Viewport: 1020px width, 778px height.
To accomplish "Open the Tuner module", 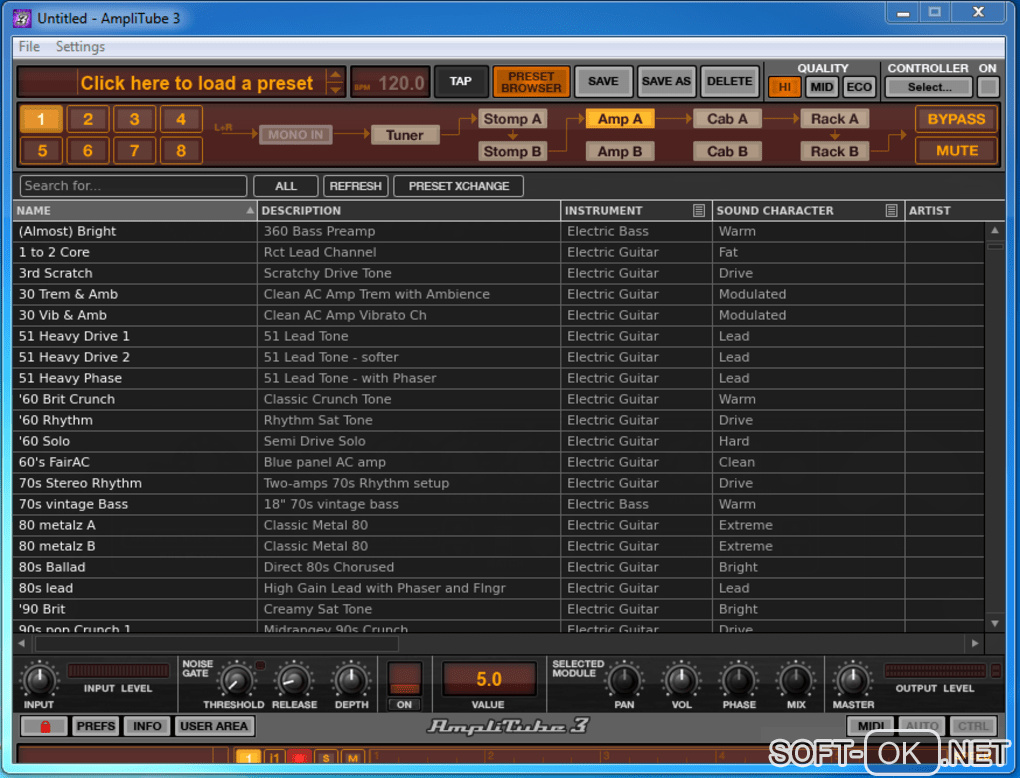I will [405, 135].
